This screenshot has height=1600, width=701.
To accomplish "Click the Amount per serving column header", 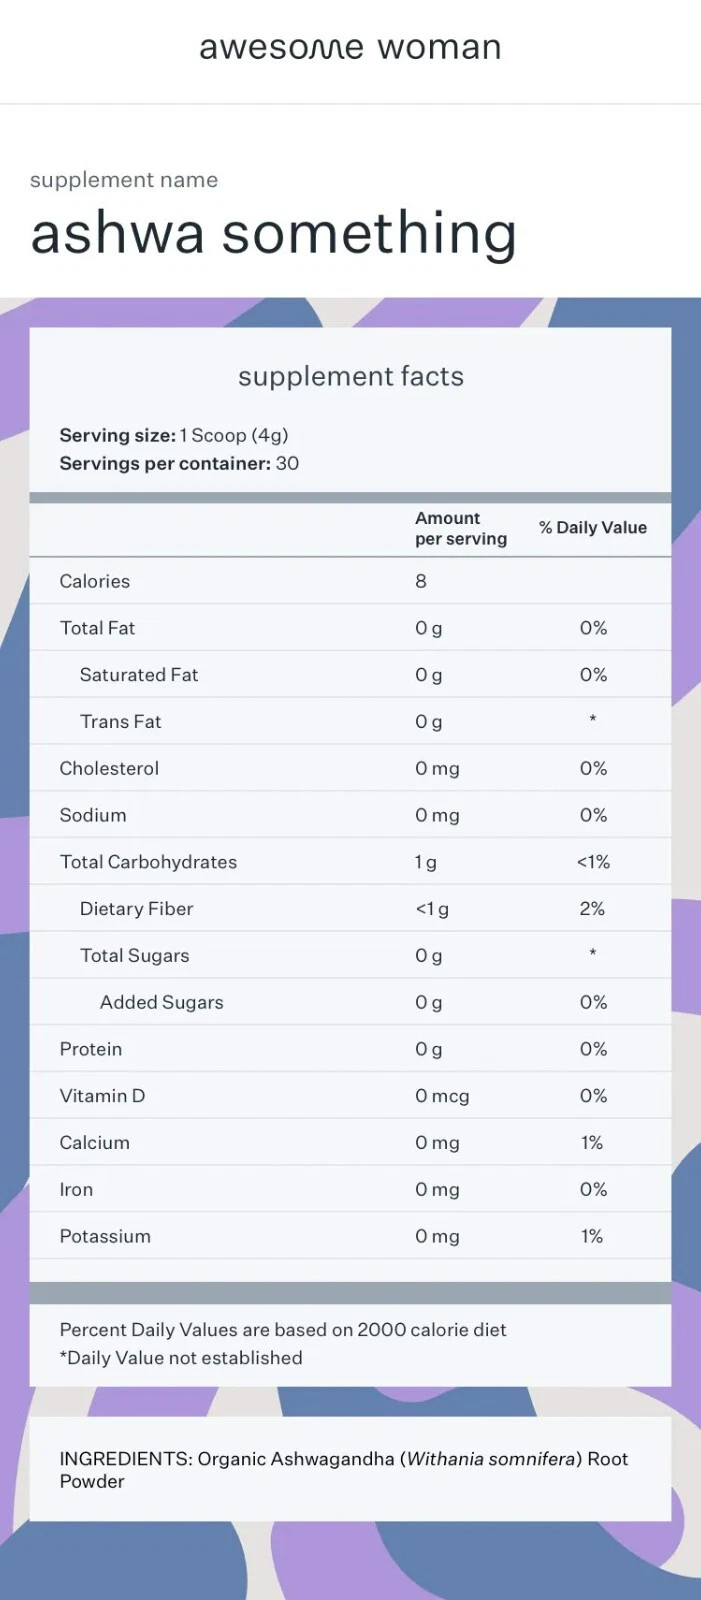I will (460, 528).
